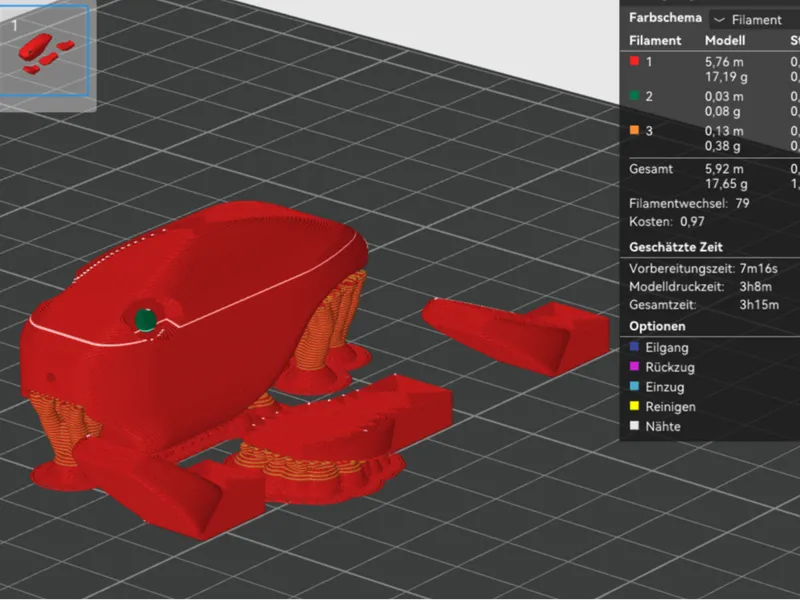Open the Farbschema Filament dropdown

[x=755, y=20]
